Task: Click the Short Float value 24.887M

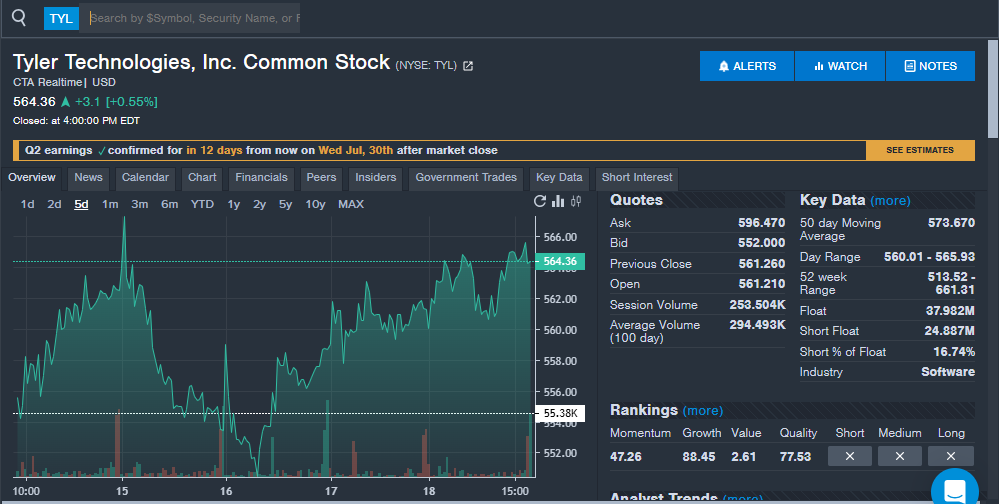Action: [x=949, y=331]
